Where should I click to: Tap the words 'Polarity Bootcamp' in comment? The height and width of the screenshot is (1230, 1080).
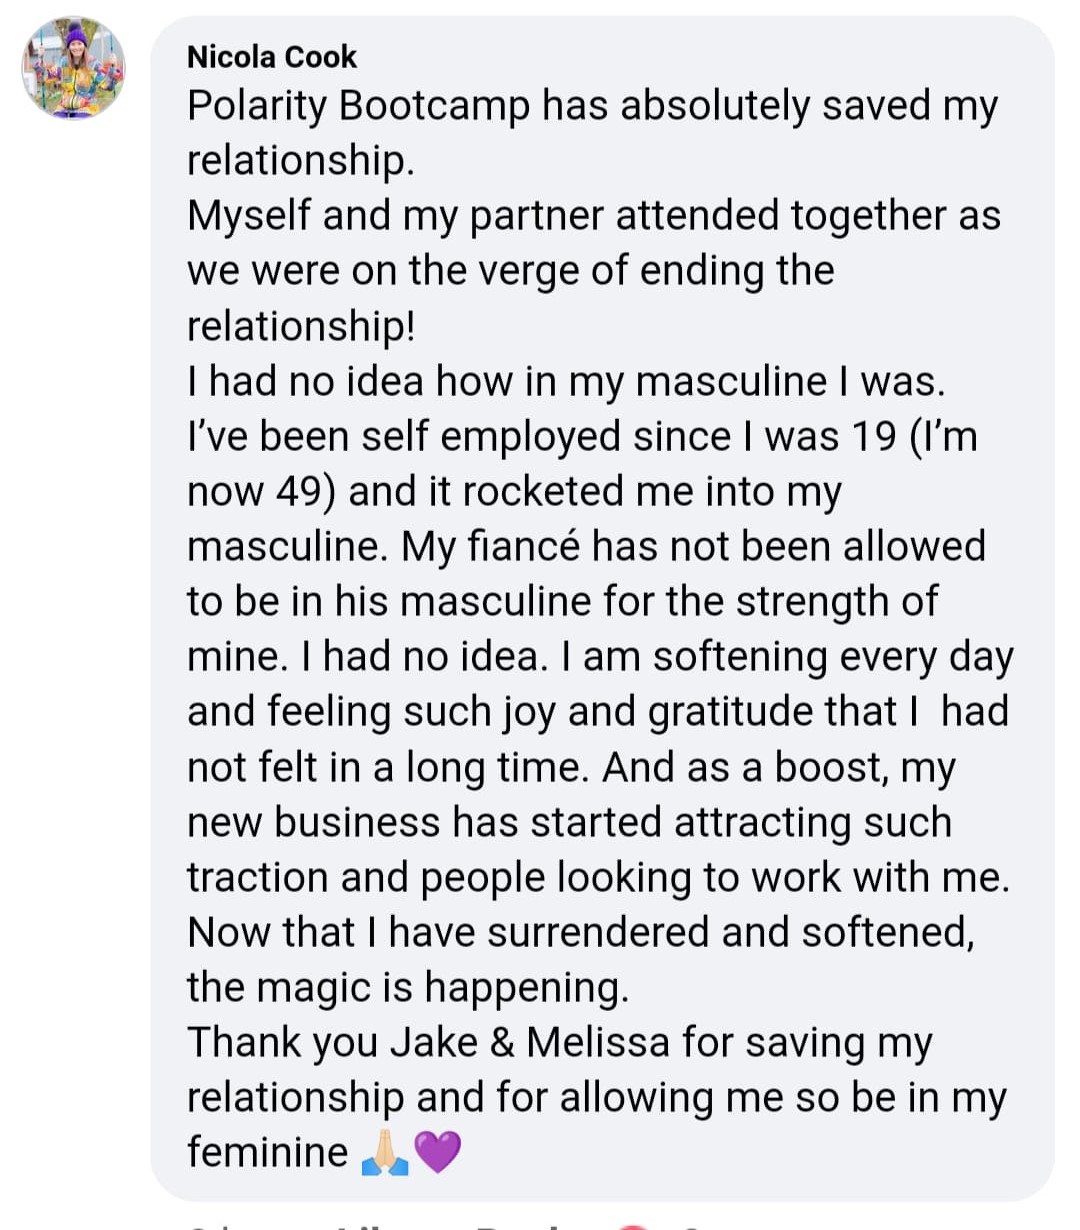tap(359, 106)
